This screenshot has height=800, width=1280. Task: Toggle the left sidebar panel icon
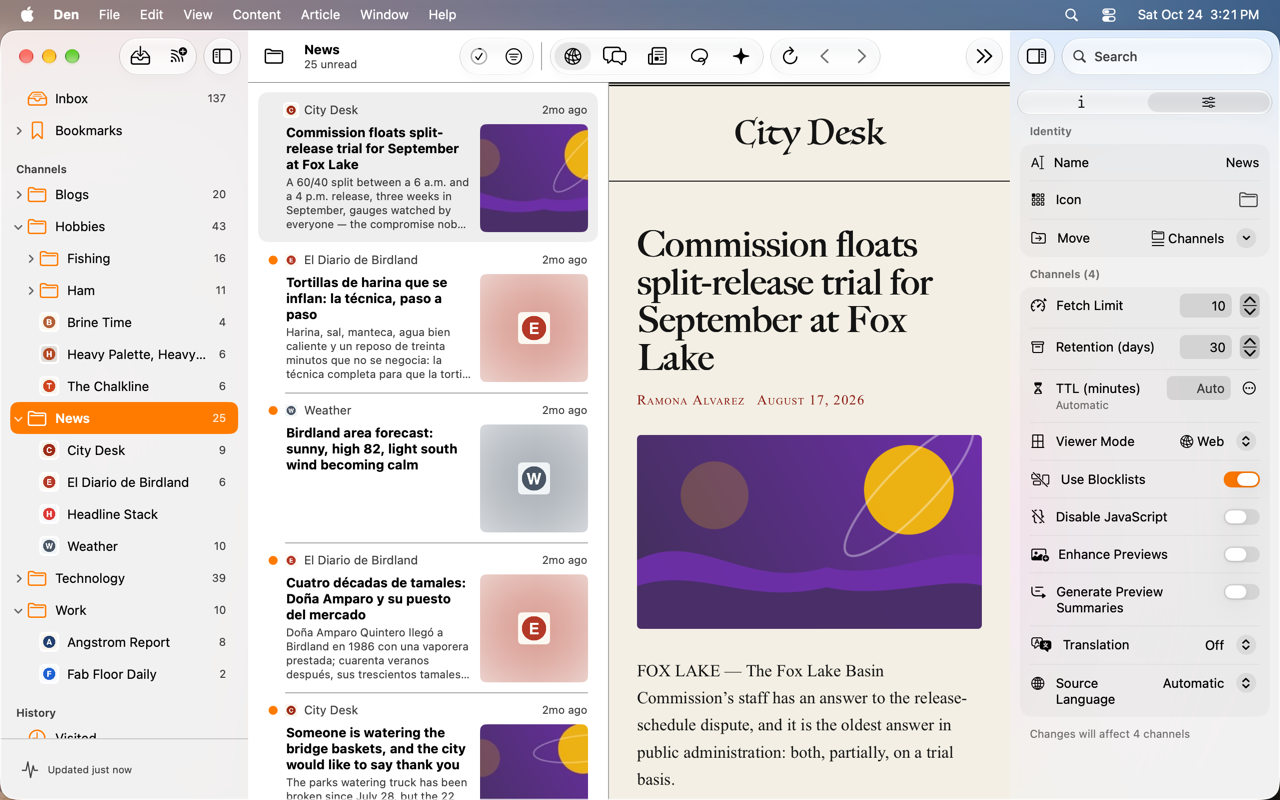tap(222, 57)
